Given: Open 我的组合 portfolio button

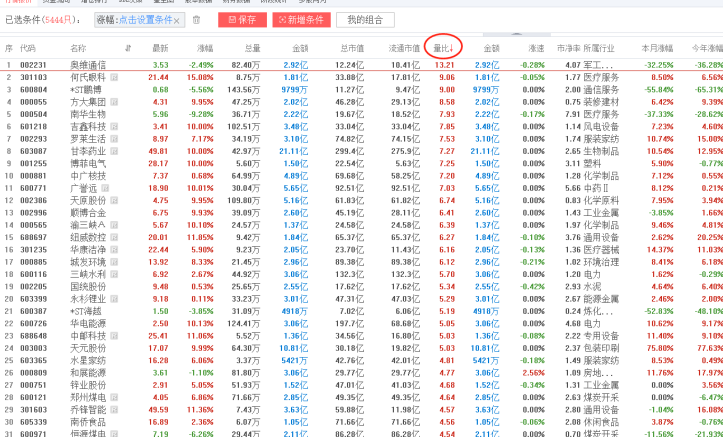Looking at the screenshot, I should click(x=365, y=20).
